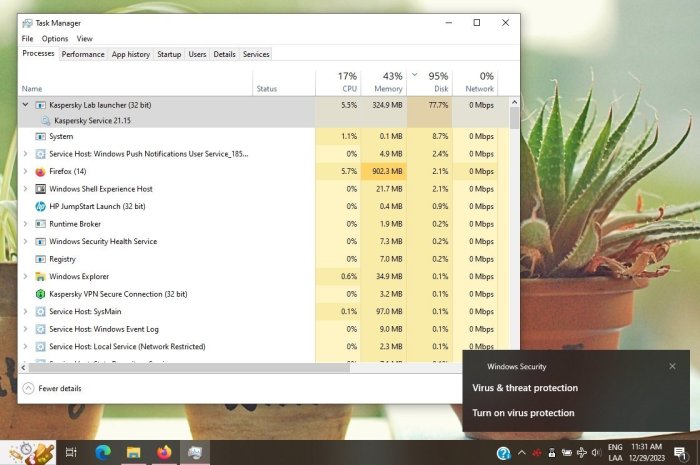Click the Kaspersky Service 21.15 icon

tap(46, 120)
